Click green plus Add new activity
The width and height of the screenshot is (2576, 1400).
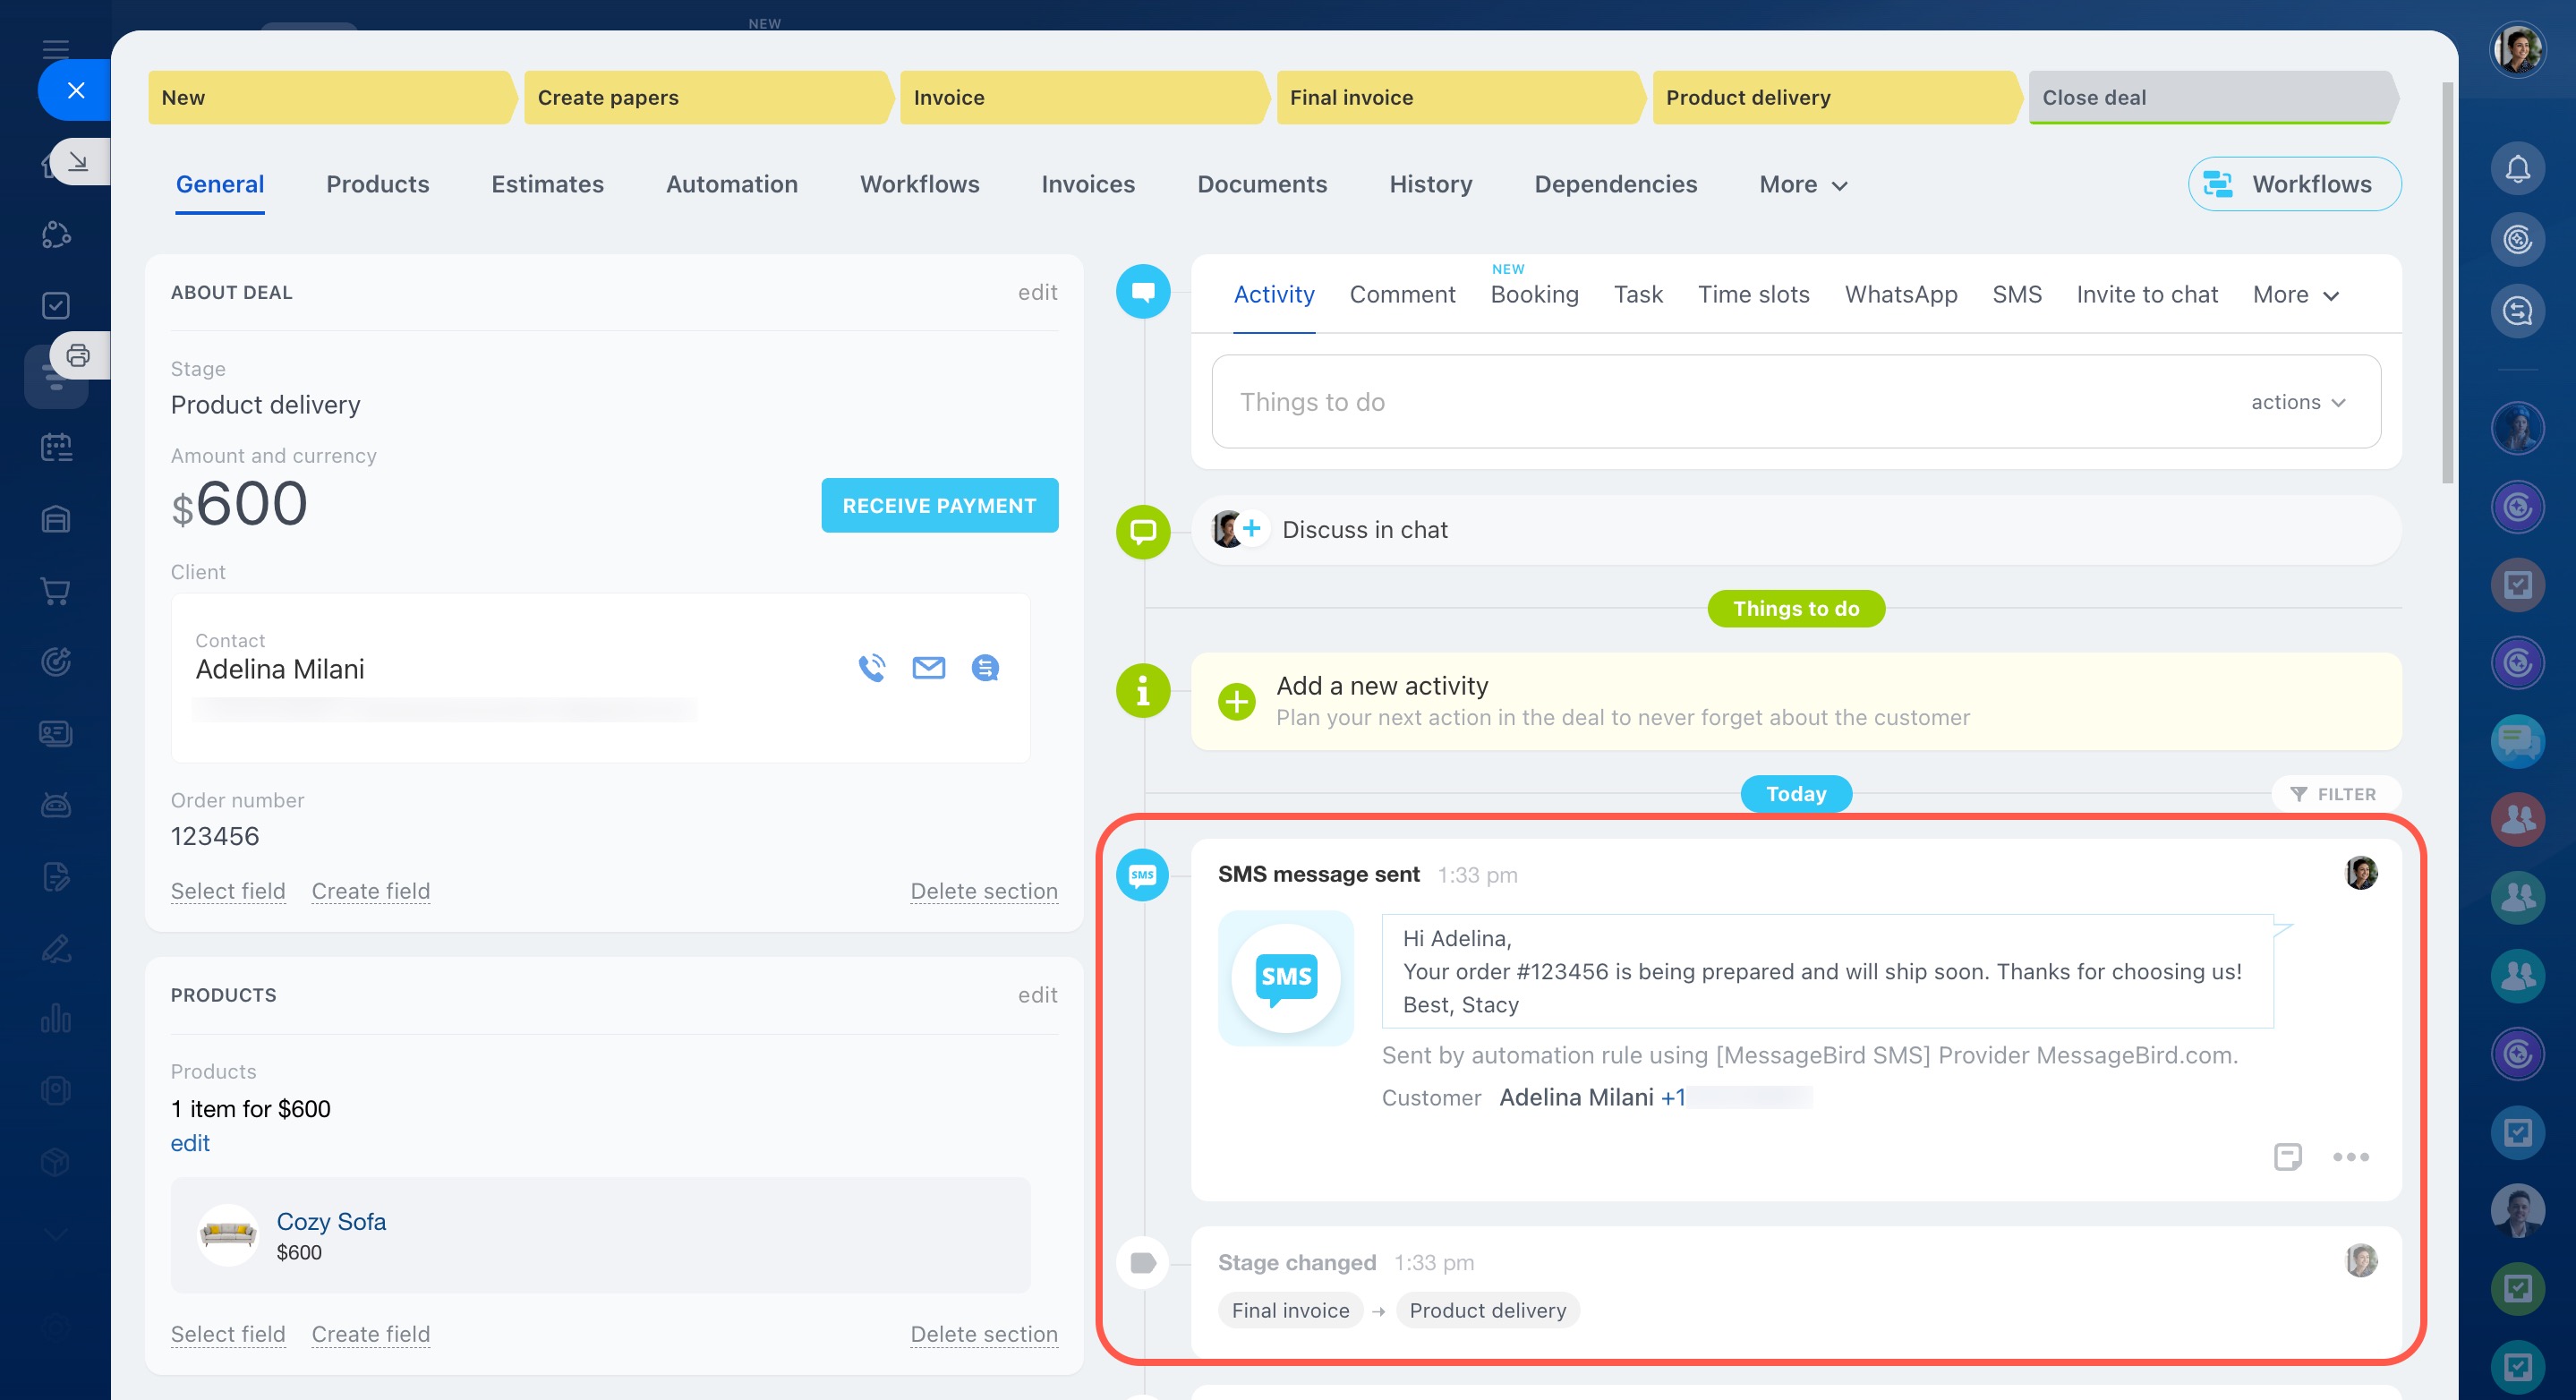(1236, 701)
